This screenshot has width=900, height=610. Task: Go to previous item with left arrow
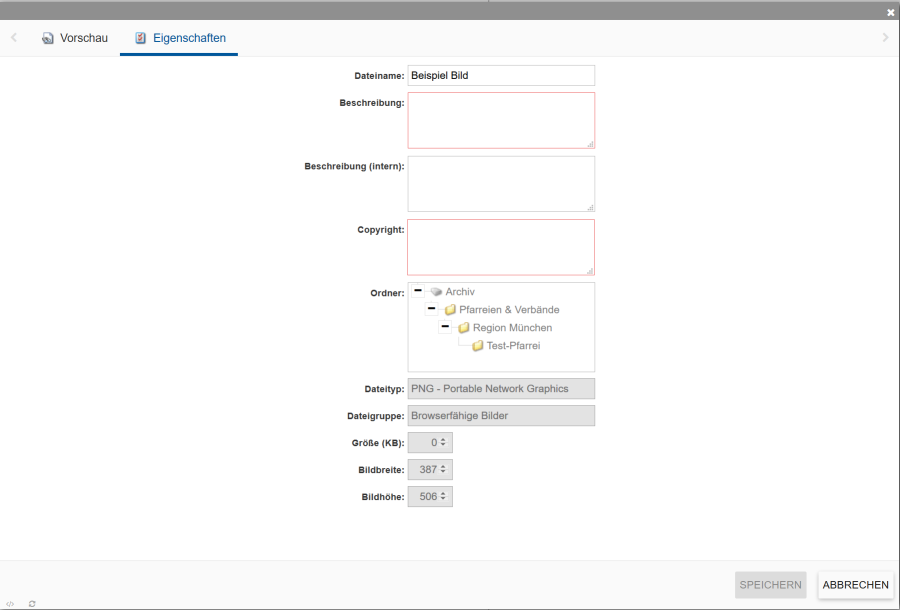14,38
